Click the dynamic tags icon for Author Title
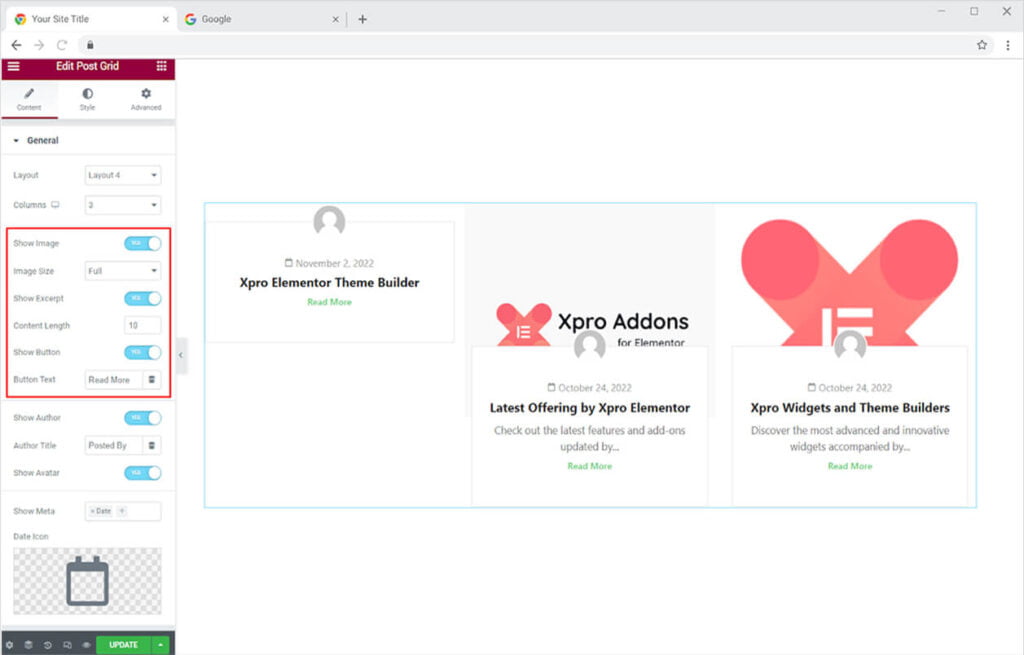1024x655 pixels. click(x=152, y=445)
